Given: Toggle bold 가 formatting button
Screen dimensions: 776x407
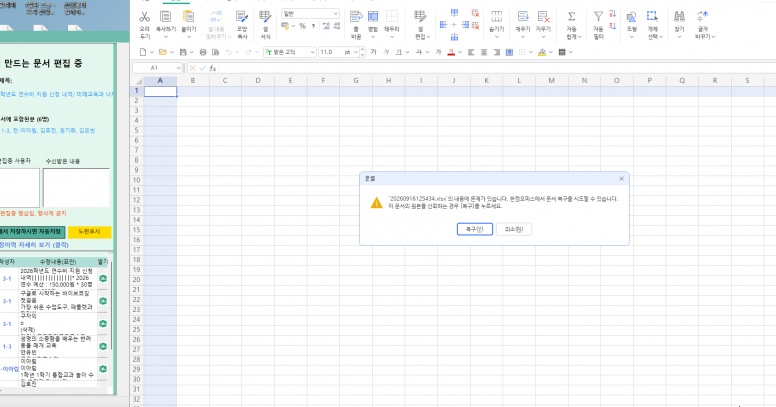Looking at the screenshot, I should [x=374, y=52].
